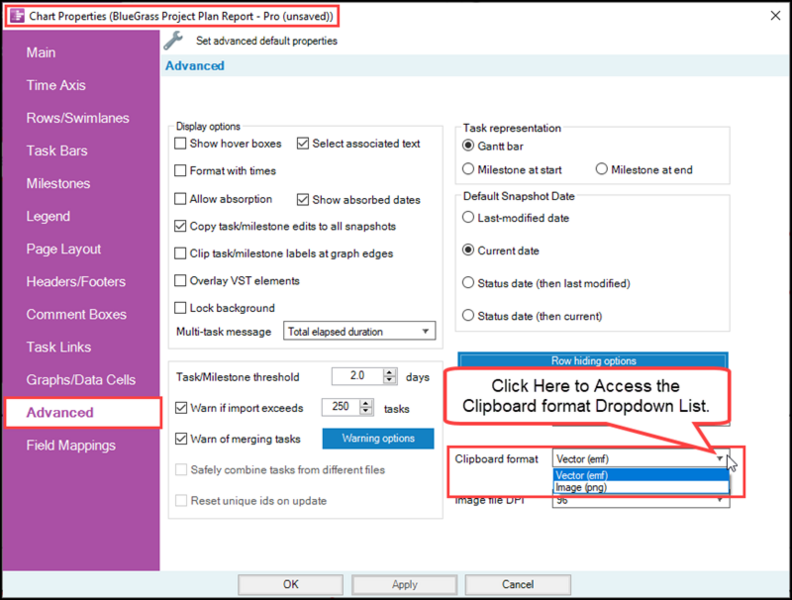The width and height of the screenshot is (792, 600).
Task: Choose Image (png) from list
Action: pyautogui.click(x=641, y=487)
